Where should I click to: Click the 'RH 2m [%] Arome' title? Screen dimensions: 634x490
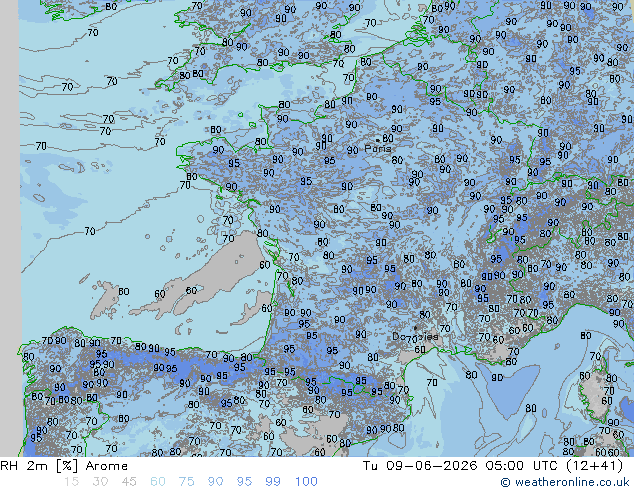point(64,466)
